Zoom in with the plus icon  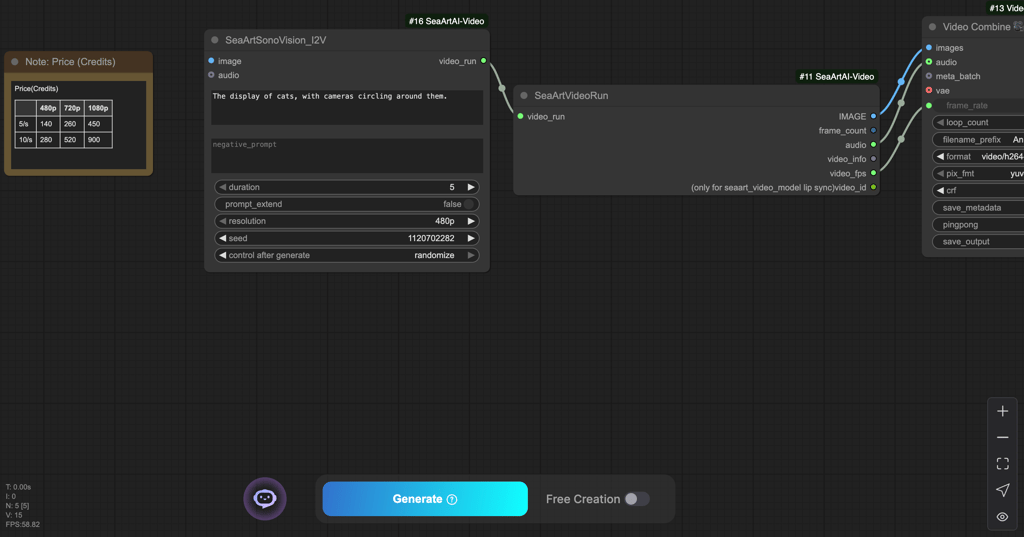1002,411
